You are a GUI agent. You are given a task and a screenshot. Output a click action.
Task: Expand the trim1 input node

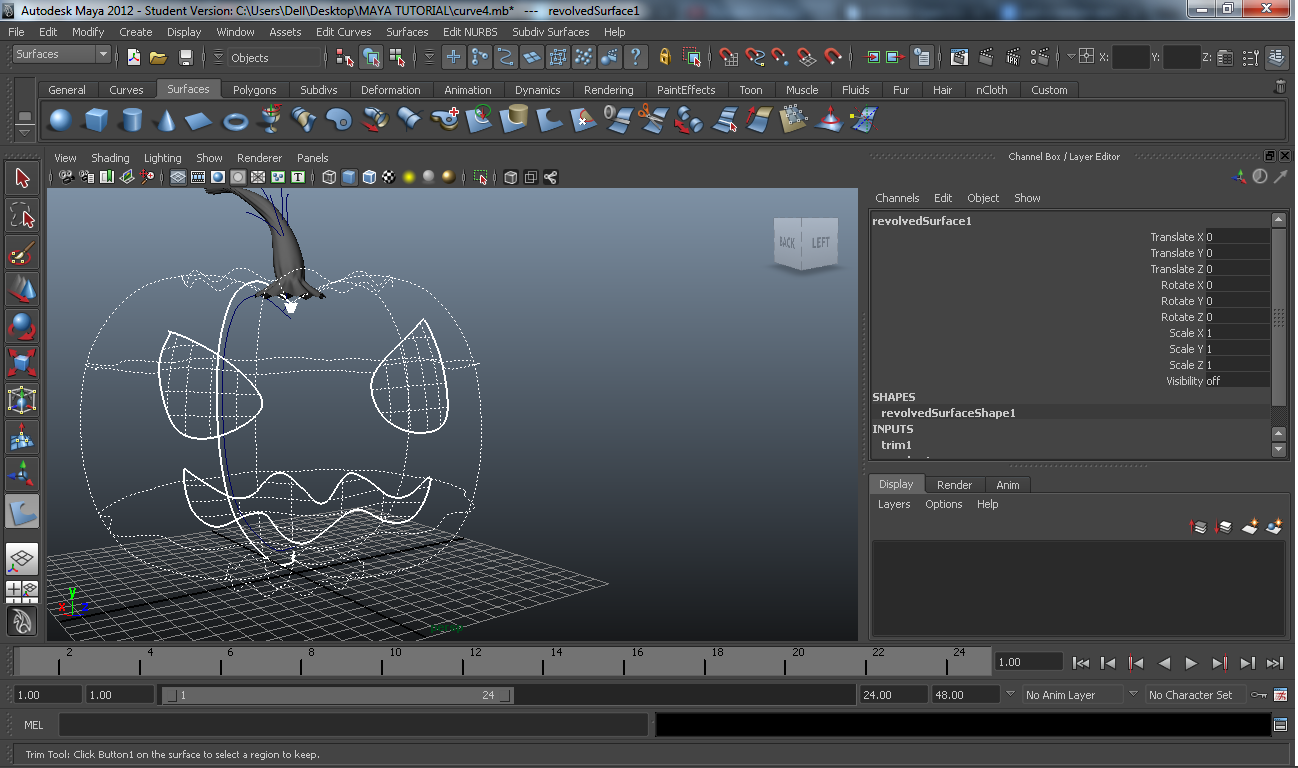[x=896, y=445]
